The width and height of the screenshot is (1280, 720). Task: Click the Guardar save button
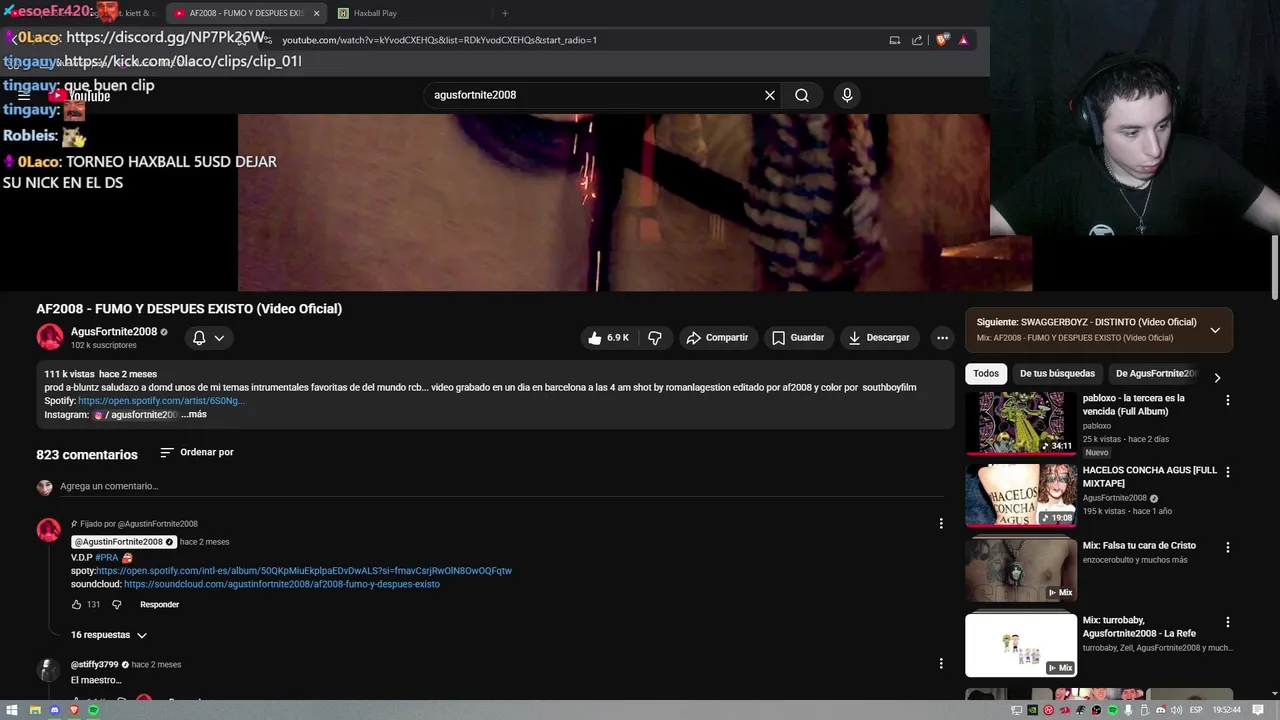click(798, 338)
